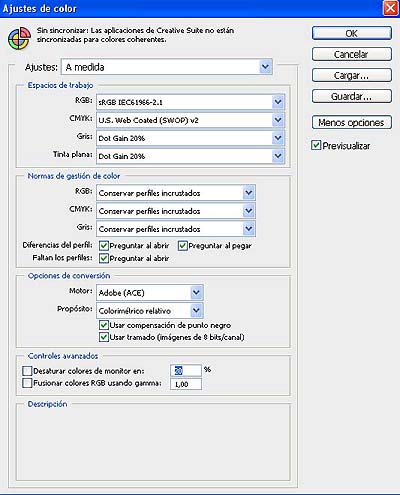Click the Sin sincronizar status message
The image size is (400, 495).
pos(135,35)
